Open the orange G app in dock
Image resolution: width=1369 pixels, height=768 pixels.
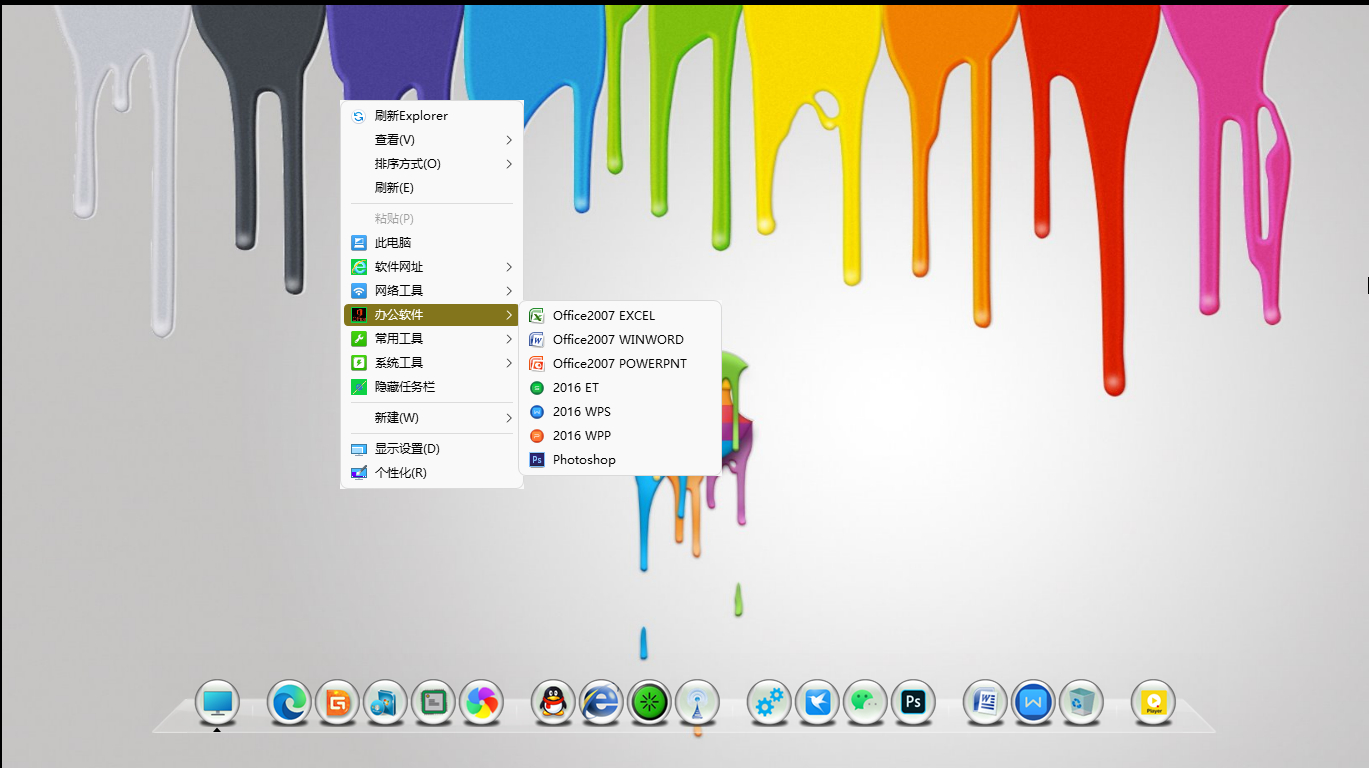click(x=337, y=703)
